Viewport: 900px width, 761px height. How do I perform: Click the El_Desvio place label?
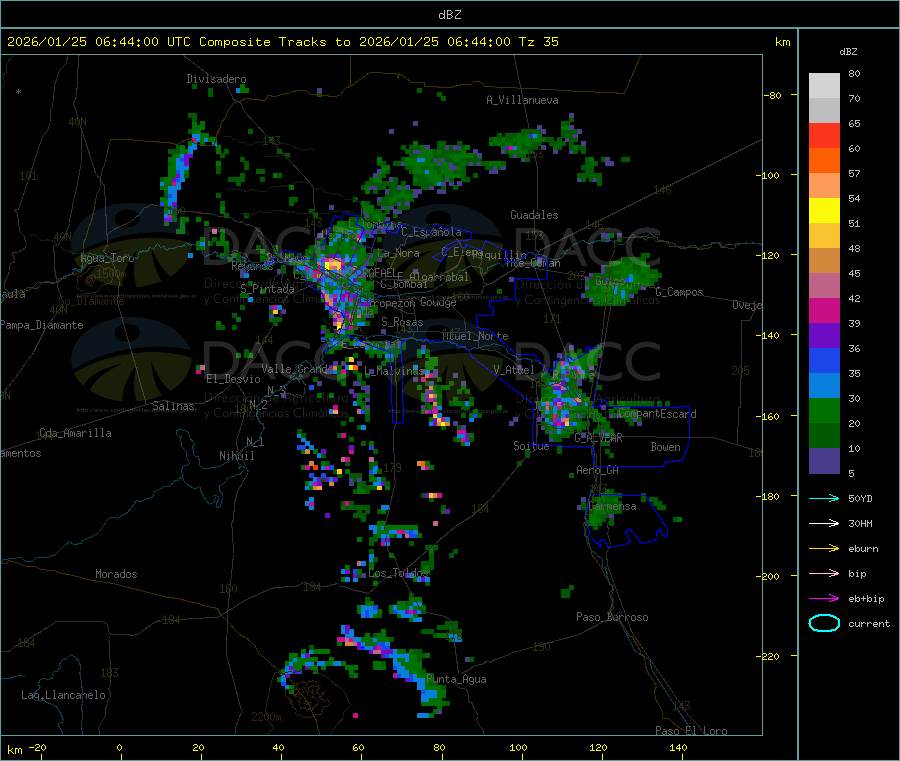click(x=233, y=379)
